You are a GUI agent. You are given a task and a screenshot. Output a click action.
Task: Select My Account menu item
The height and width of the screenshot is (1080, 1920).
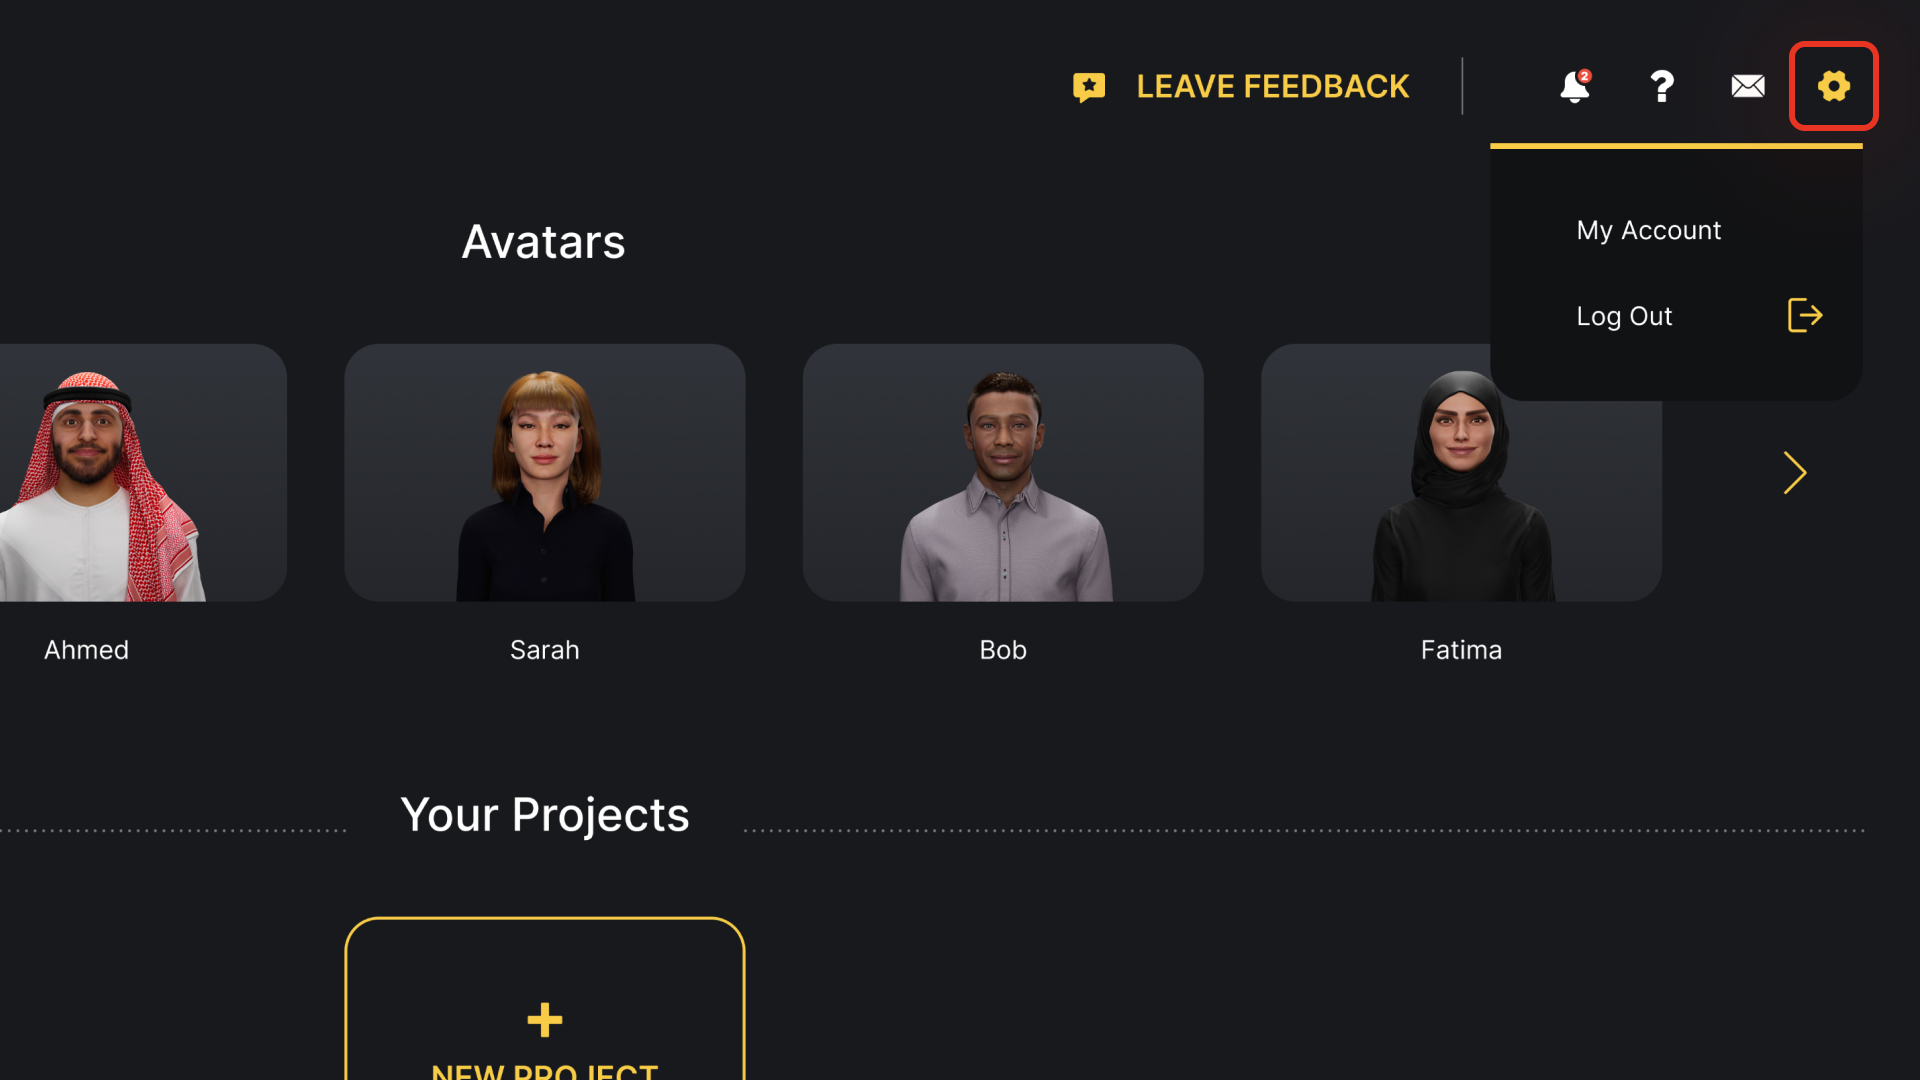[x=1648, y=230]
